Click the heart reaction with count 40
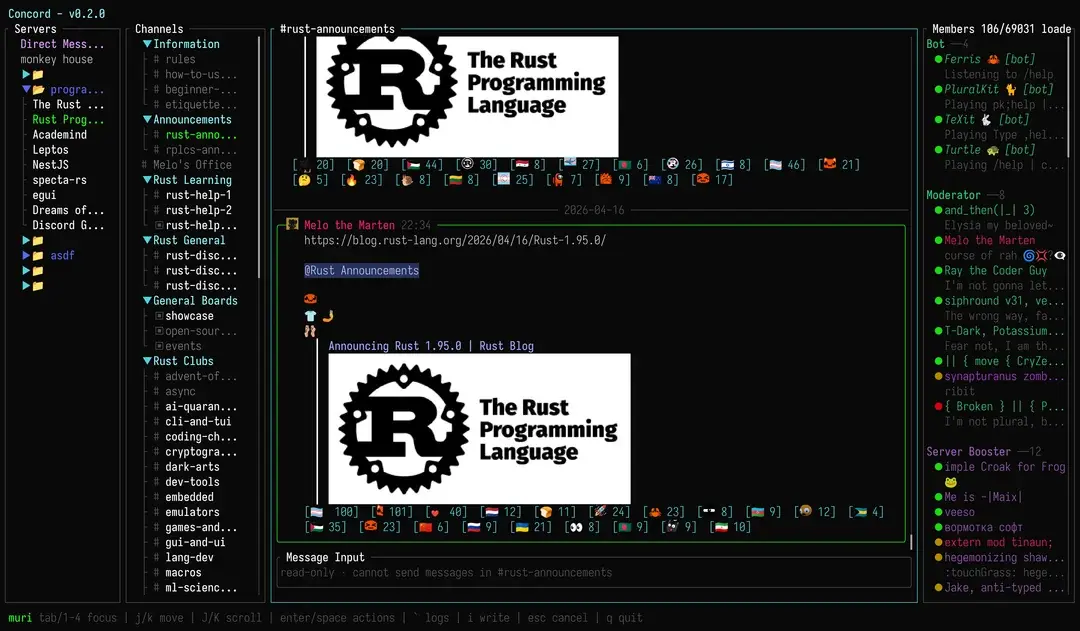 446,512
